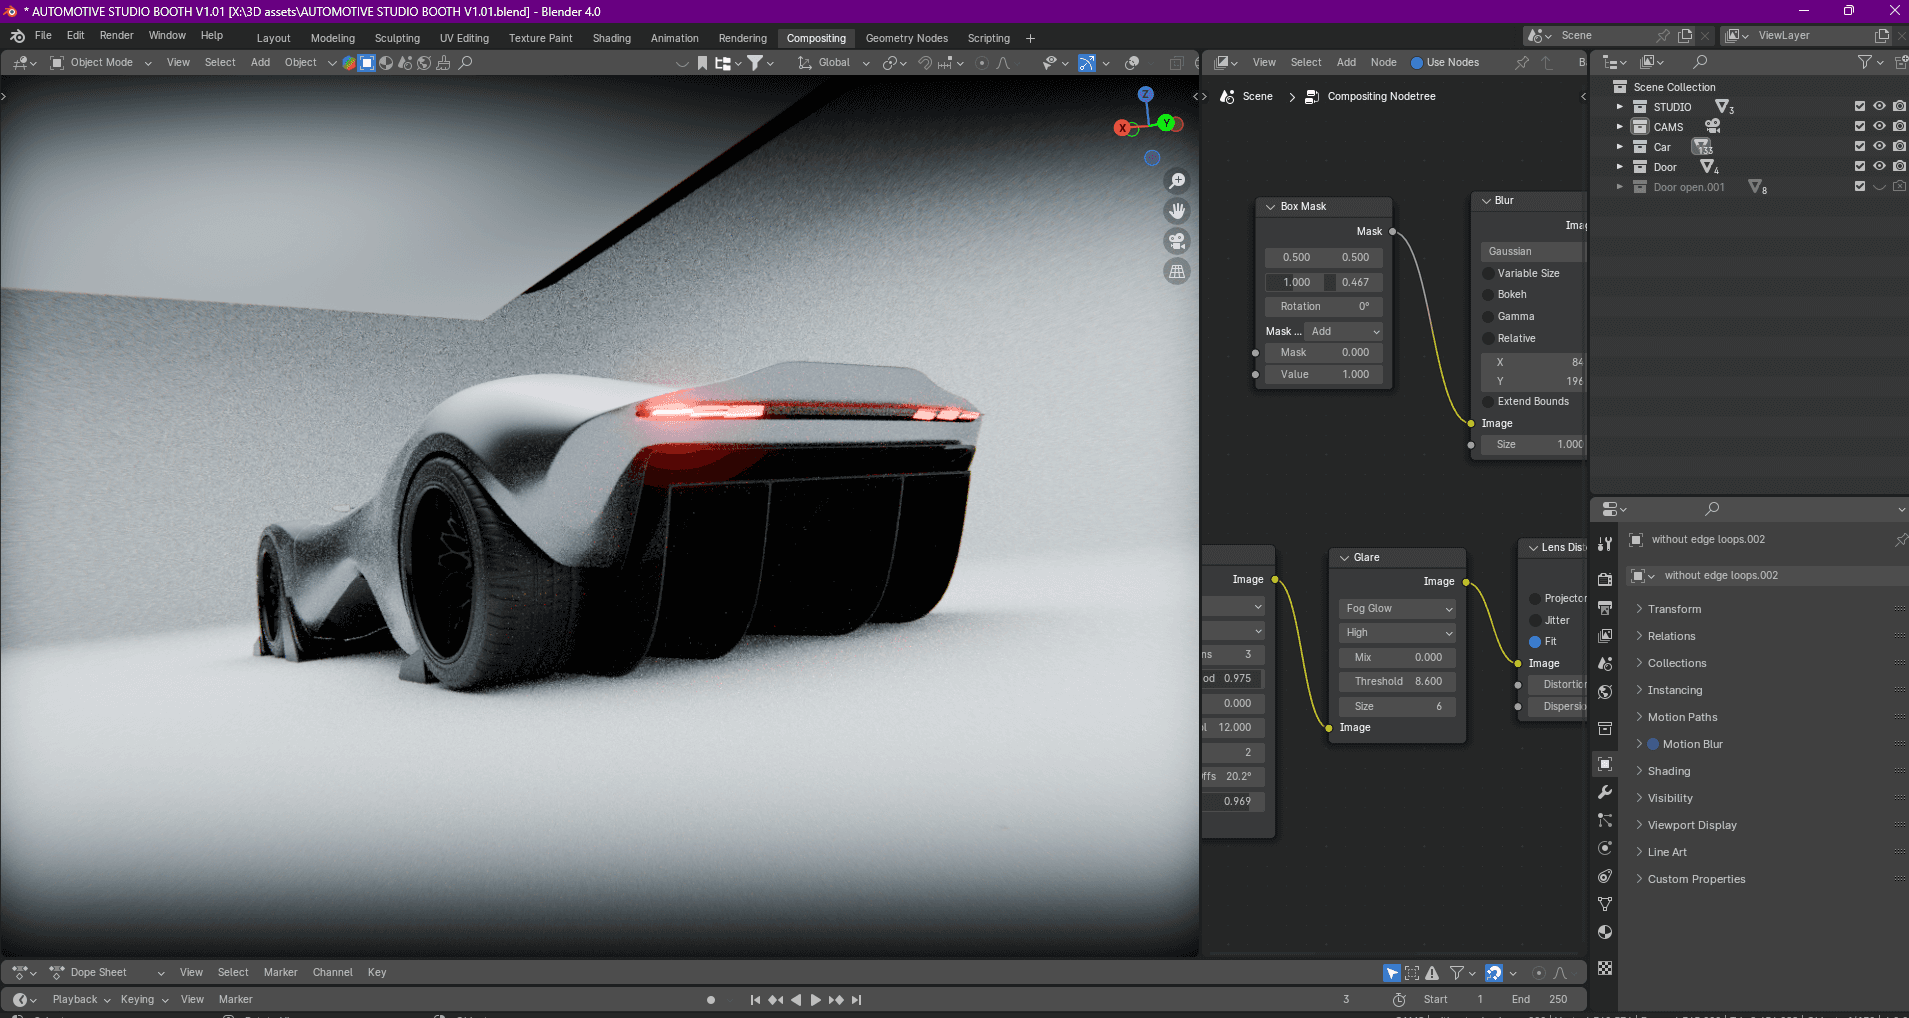
Task: Open the View Layer properties tab
Action: [x=1605, y=636]
